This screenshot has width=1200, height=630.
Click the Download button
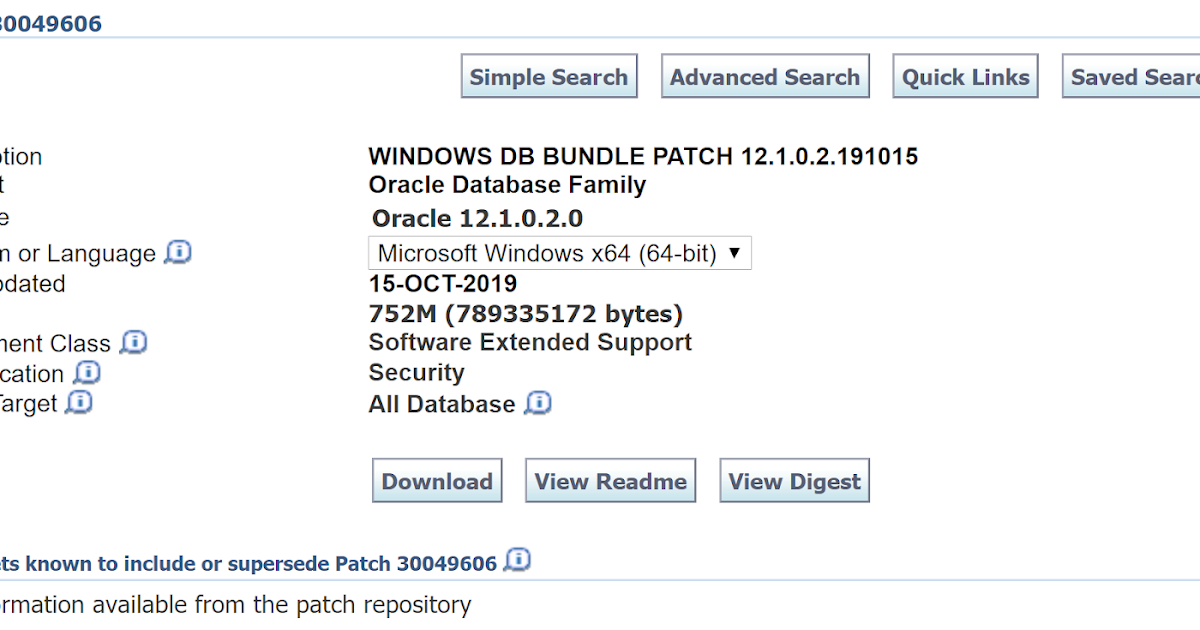coord(437,480)
